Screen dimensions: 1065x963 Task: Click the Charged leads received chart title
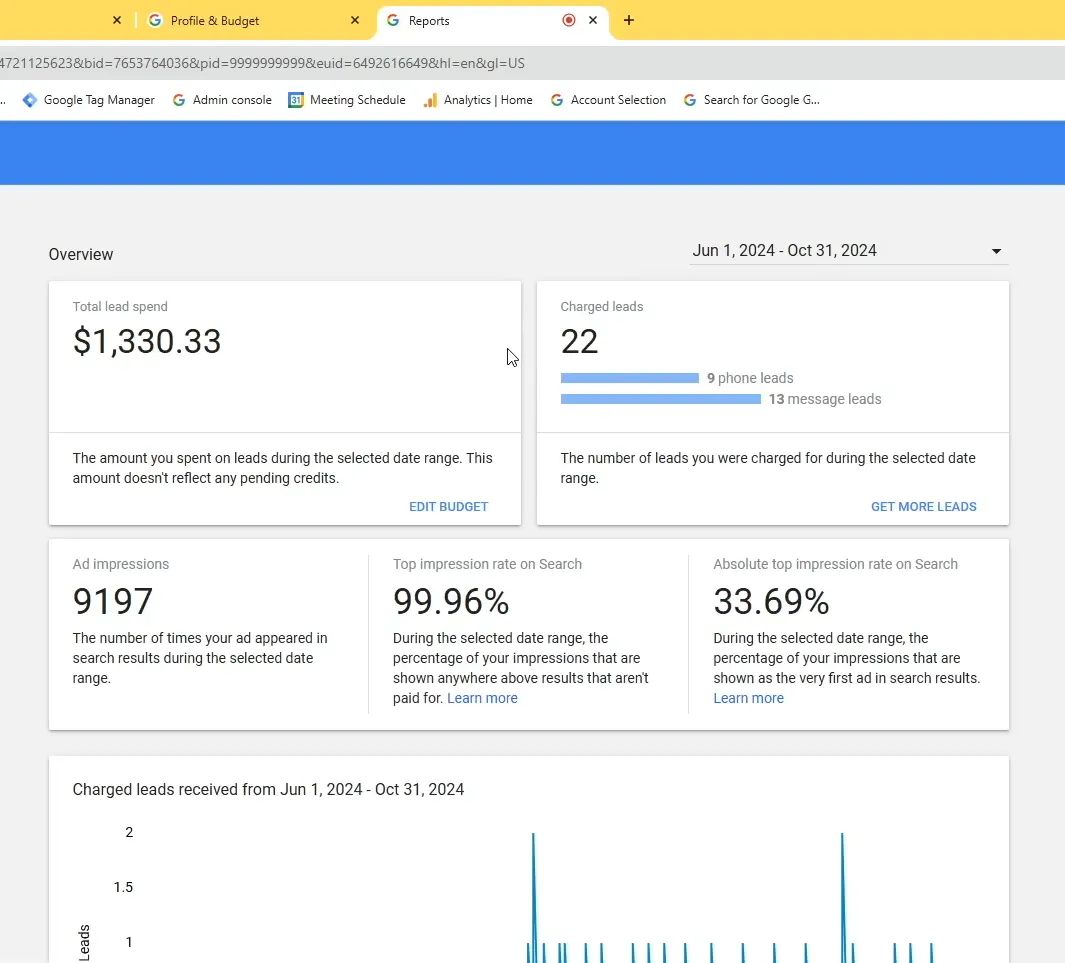point(268,789)
